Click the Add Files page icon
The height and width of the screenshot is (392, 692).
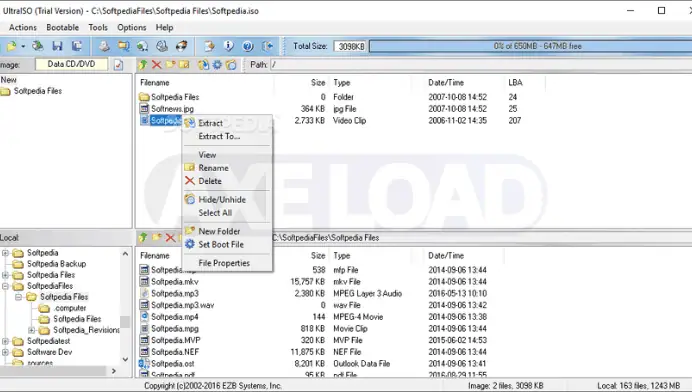(209, 46)
